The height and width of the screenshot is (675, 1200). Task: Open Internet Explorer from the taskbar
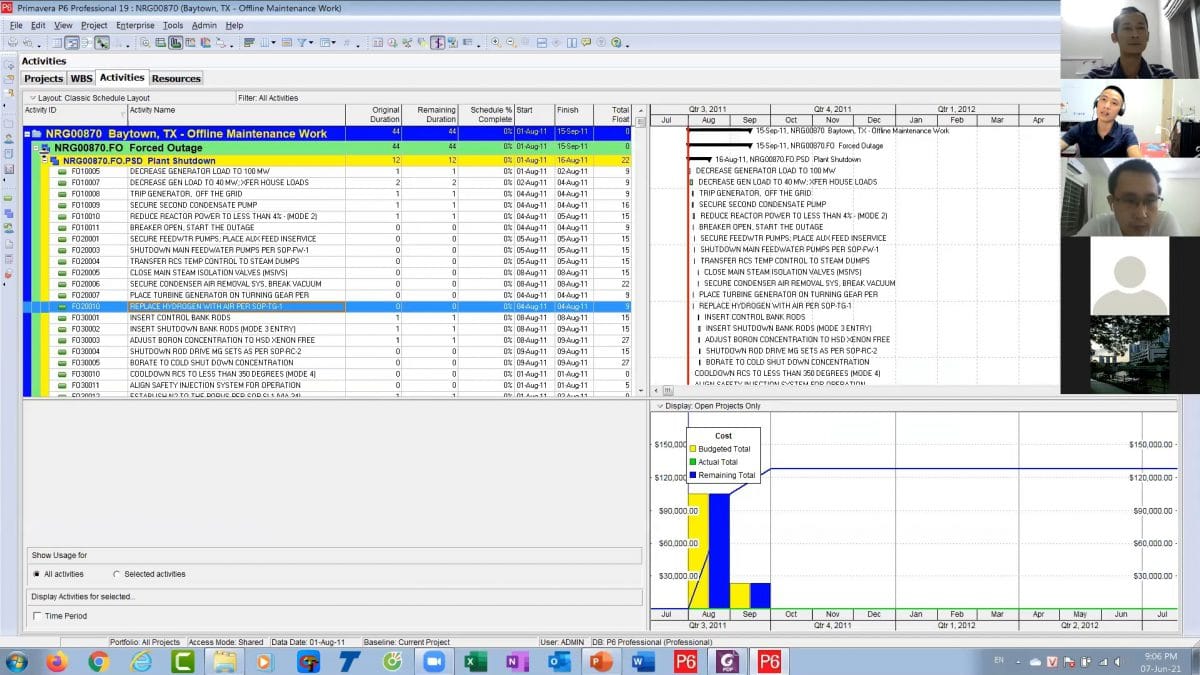[x=141, y=661]
